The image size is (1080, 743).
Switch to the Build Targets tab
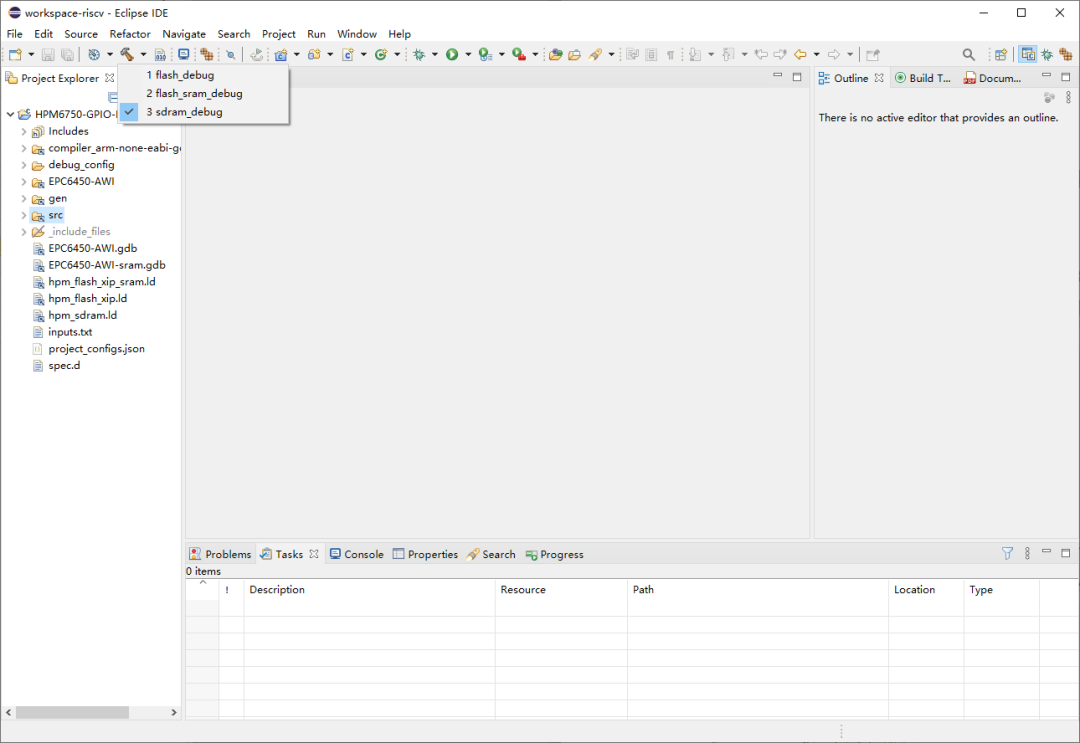click(922, 78)
